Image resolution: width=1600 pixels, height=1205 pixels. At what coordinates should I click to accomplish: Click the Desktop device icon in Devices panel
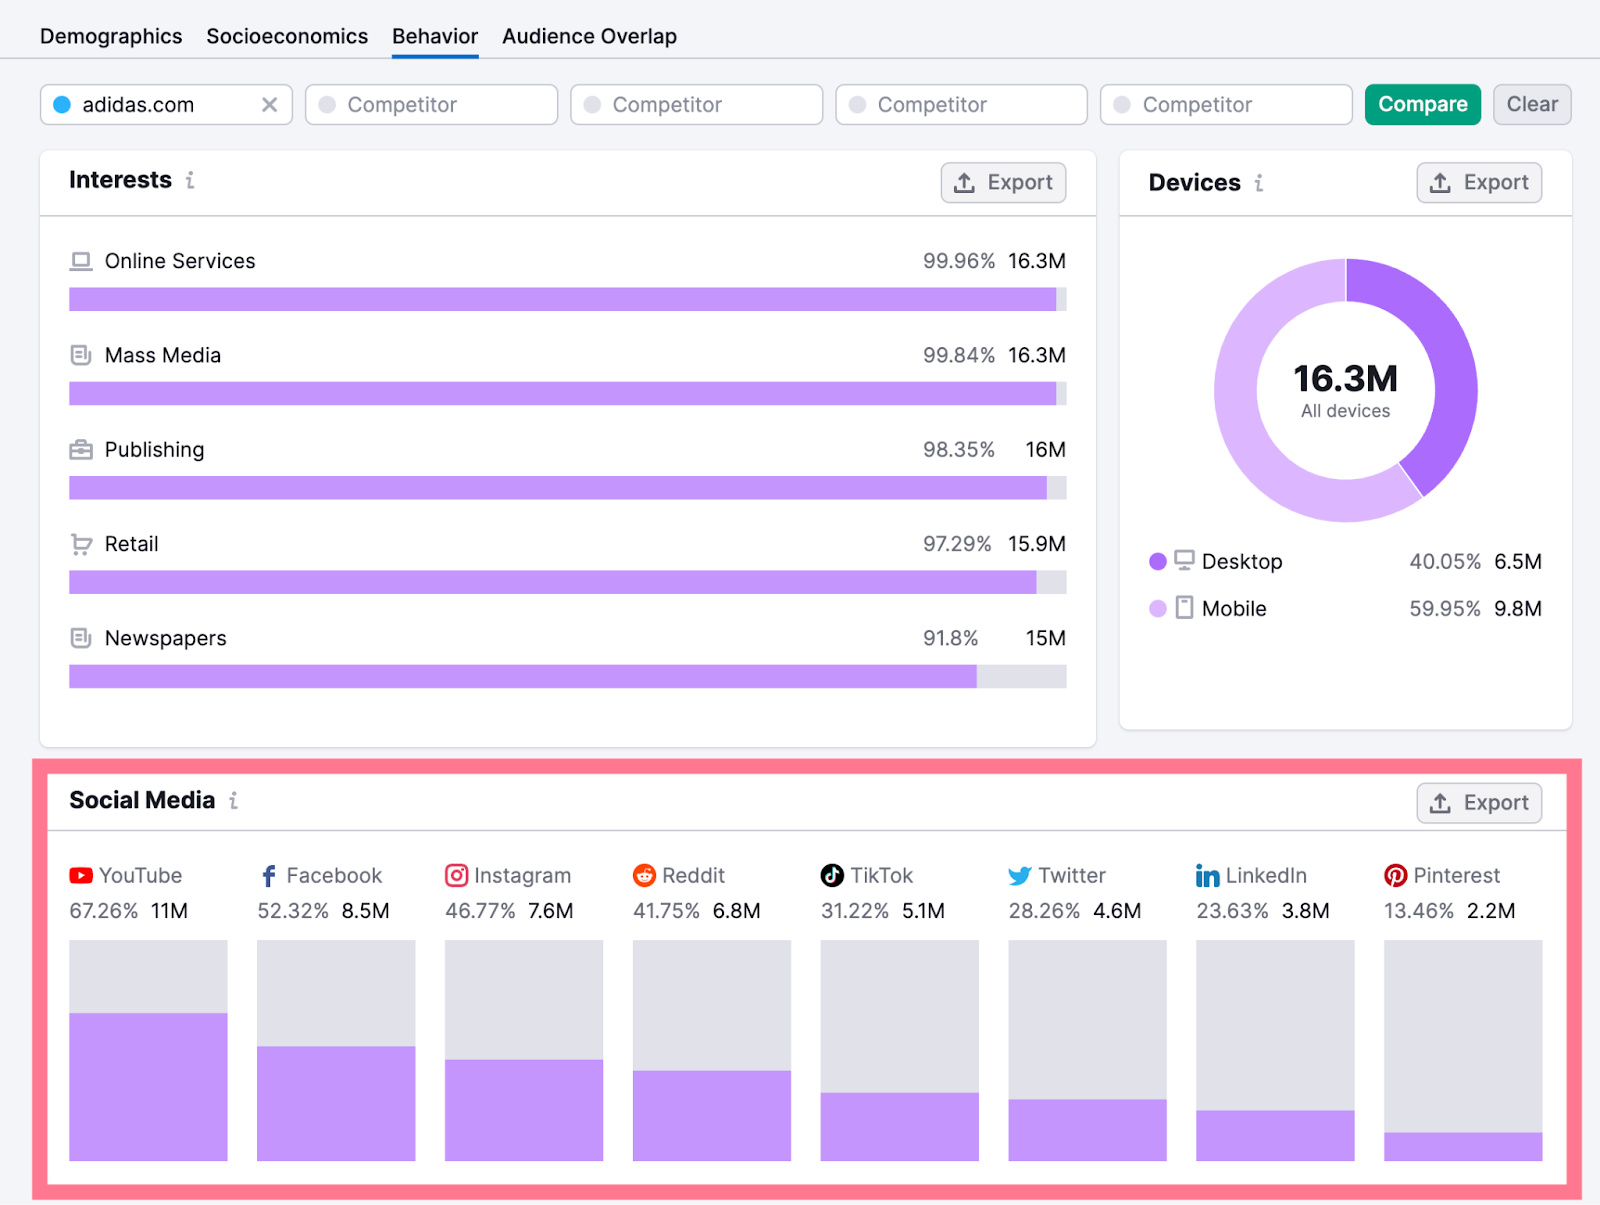click(x=1185, y=561)
